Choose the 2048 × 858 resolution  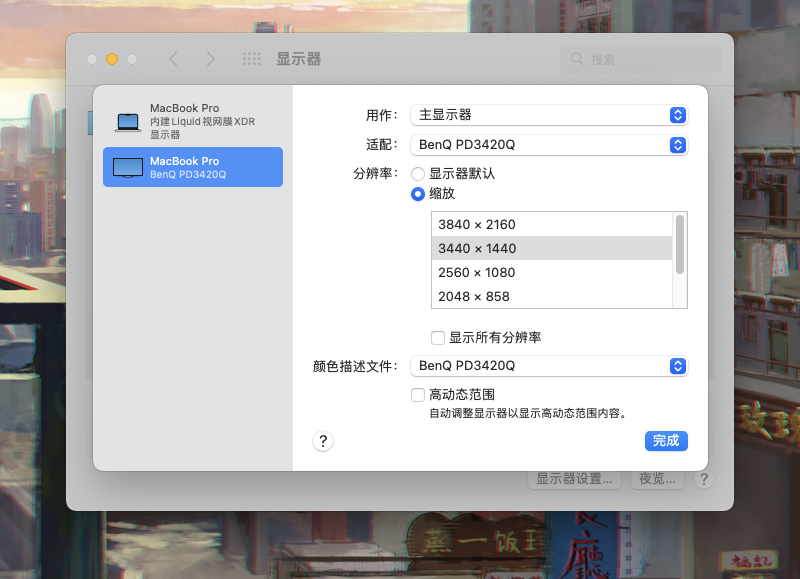[x=552, y=296]
